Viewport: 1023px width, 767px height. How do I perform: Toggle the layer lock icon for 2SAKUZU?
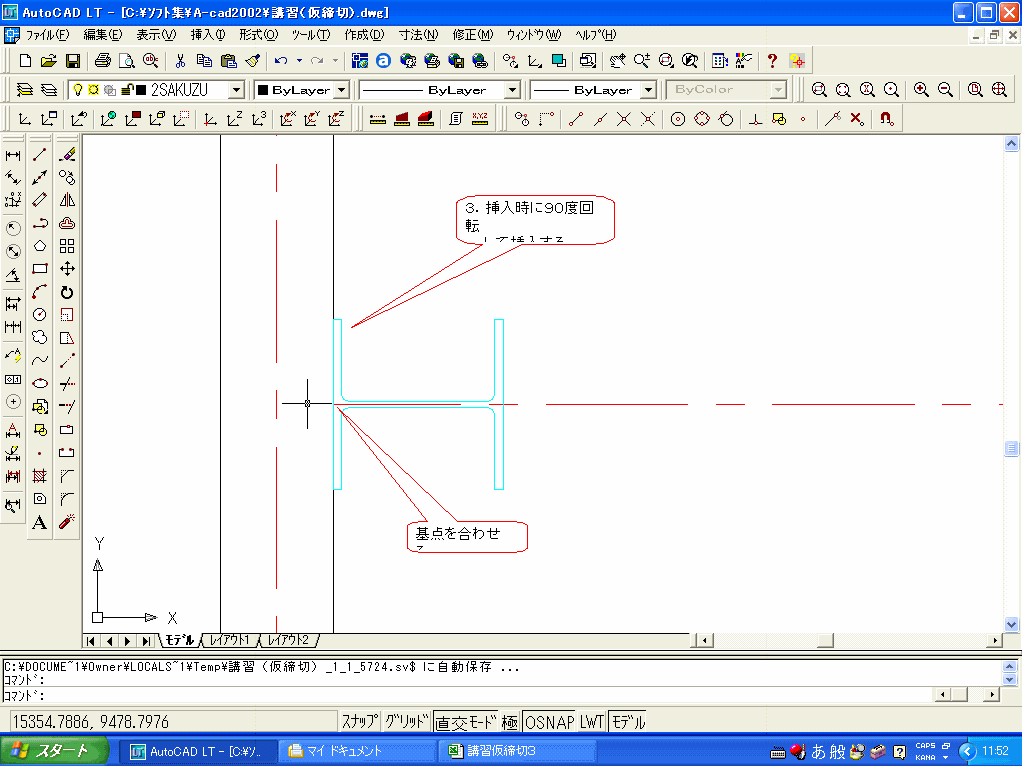click(x=128, y=90)
